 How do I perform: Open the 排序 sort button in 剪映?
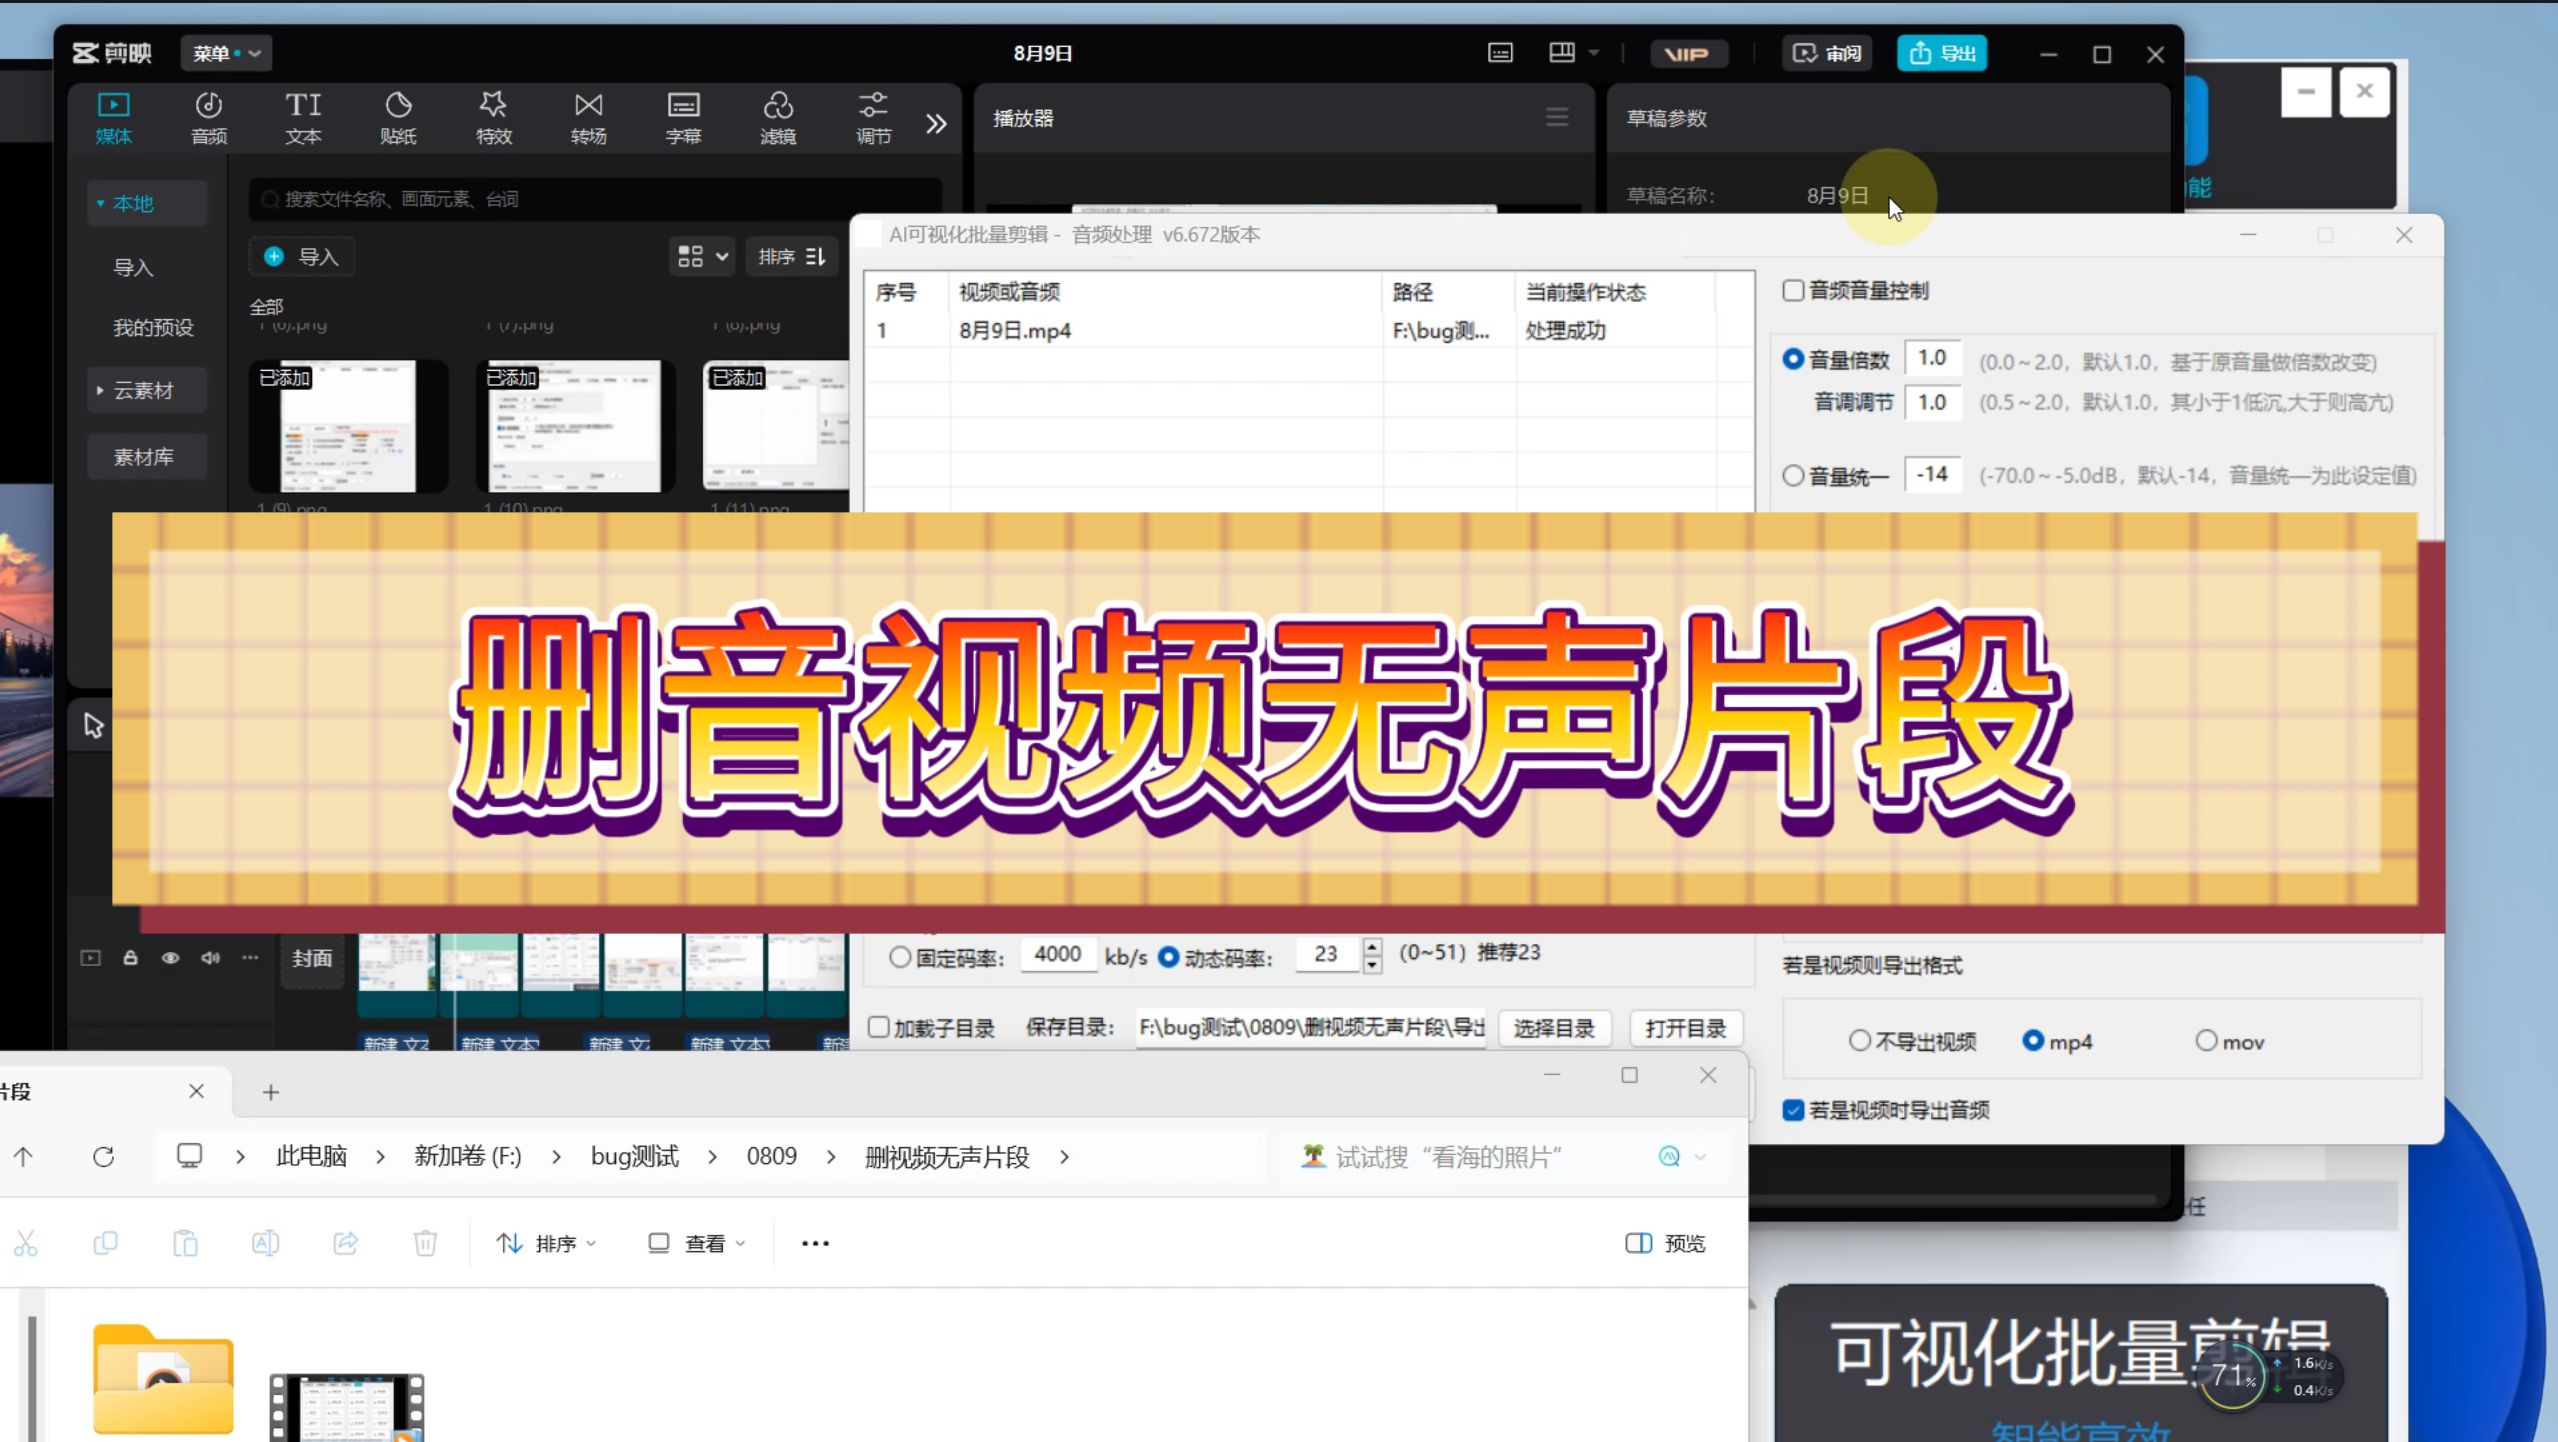[x=791, y=257]
